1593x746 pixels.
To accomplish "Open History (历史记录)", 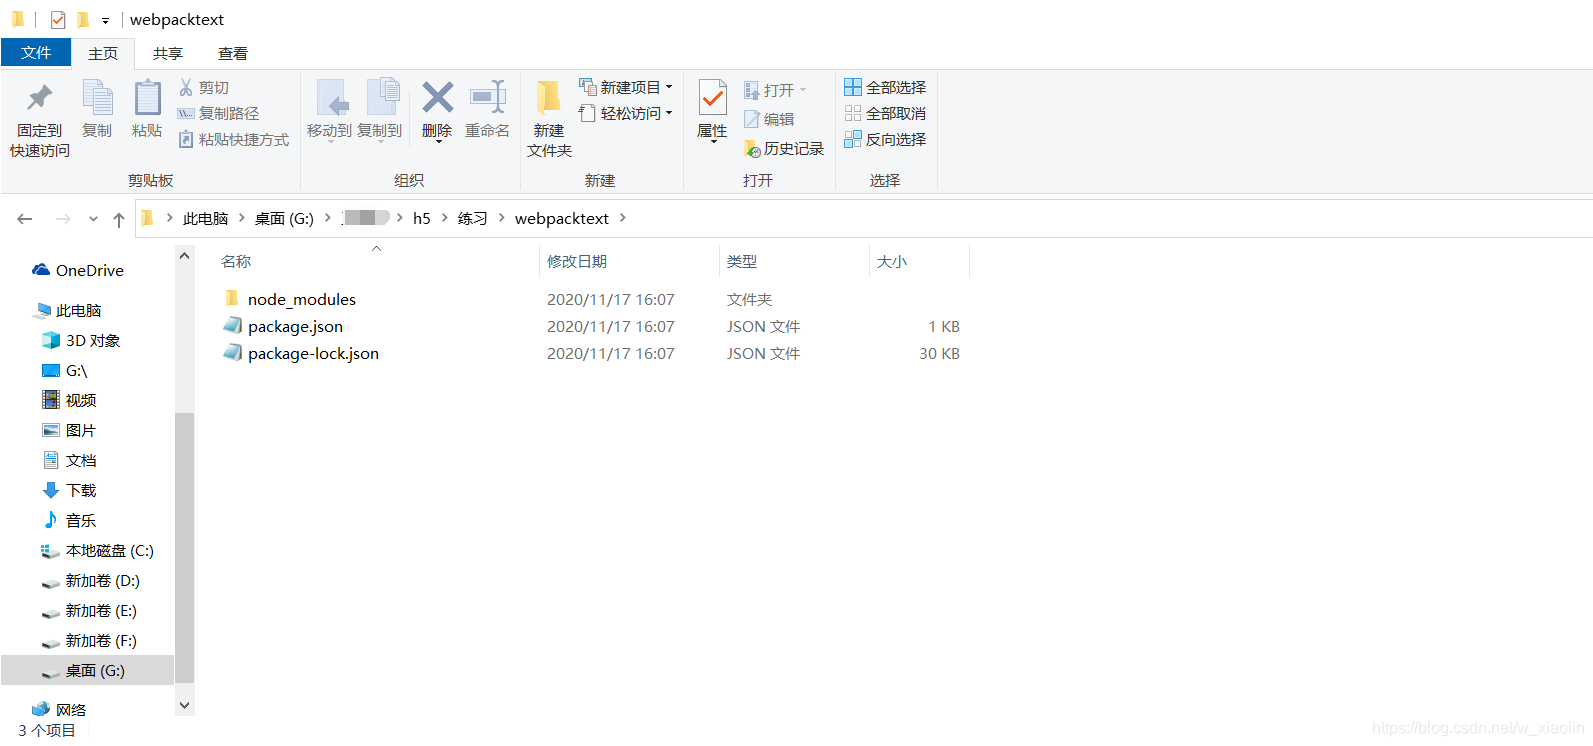I will [784, 149].
